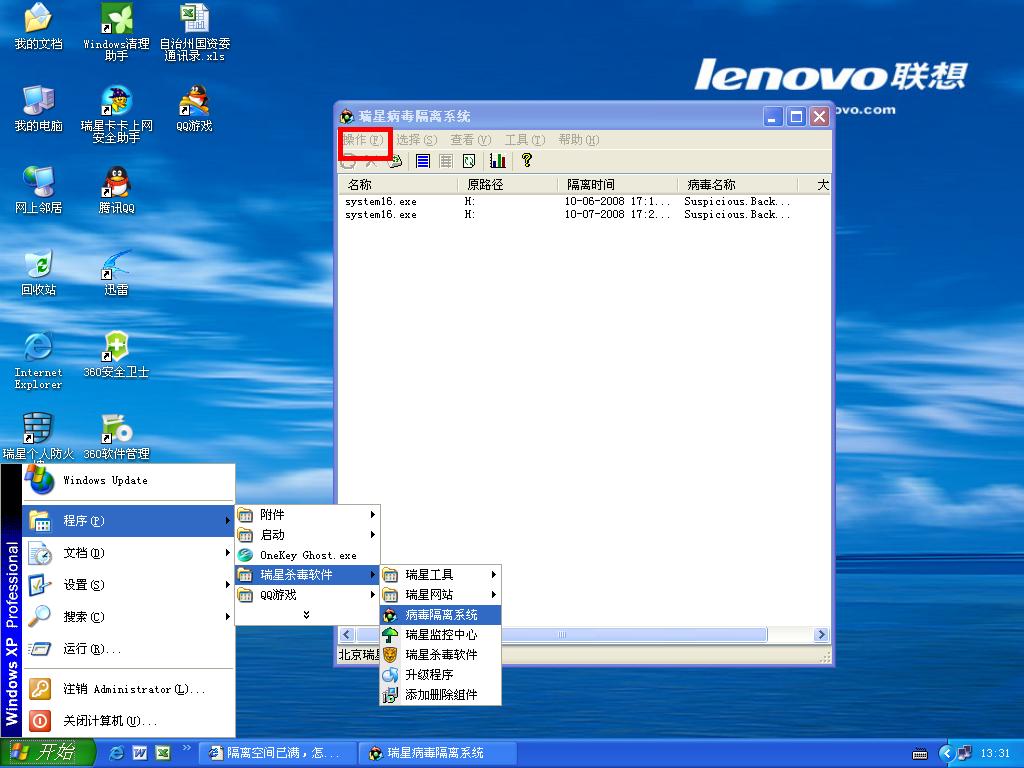Screen dimensions: 1024x768
Task: Expand the 瑞星工具 submenu
Action: pyautogui.click(x=440, y=575)
